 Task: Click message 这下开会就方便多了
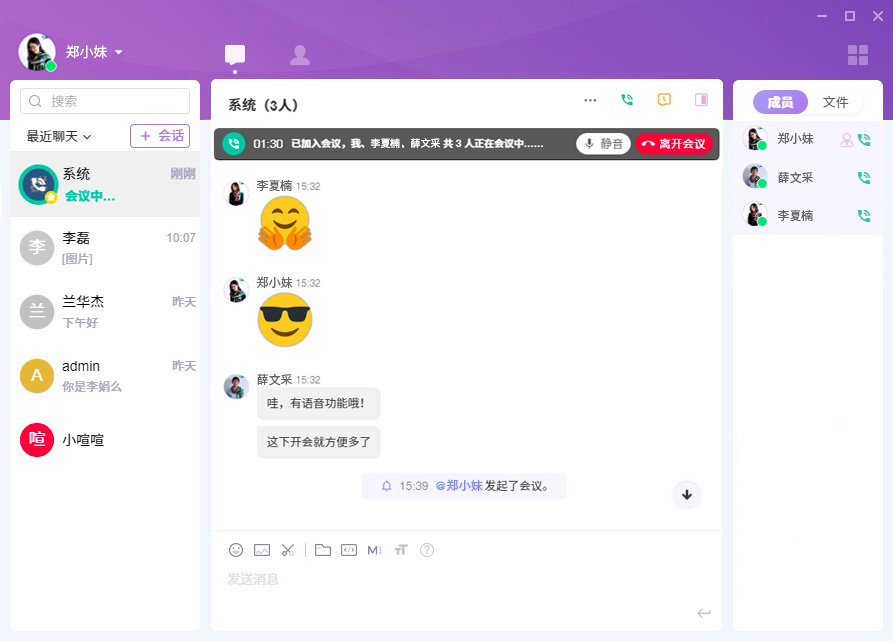click(x=318, y=442)
